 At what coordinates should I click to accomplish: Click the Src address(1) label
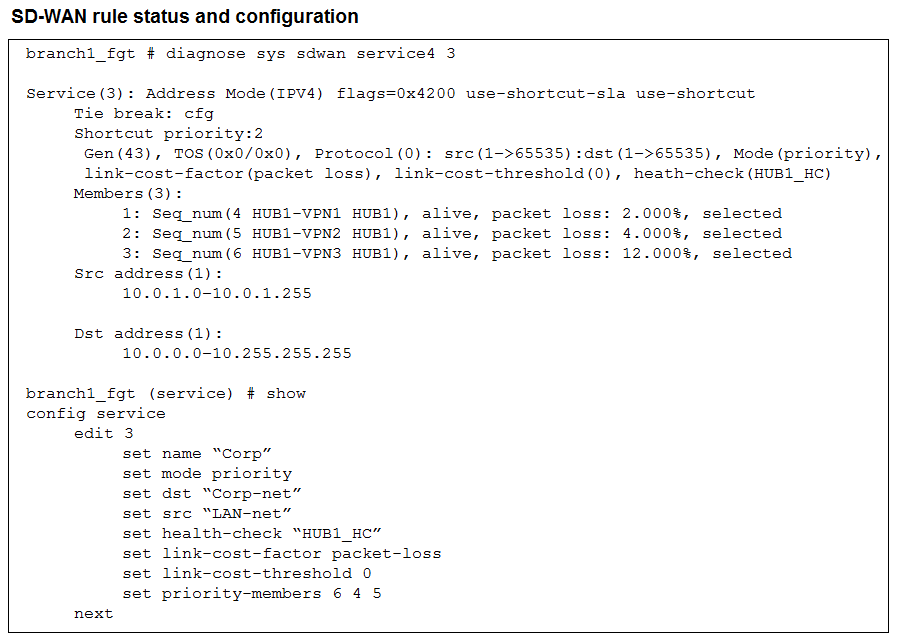(148, 274)
